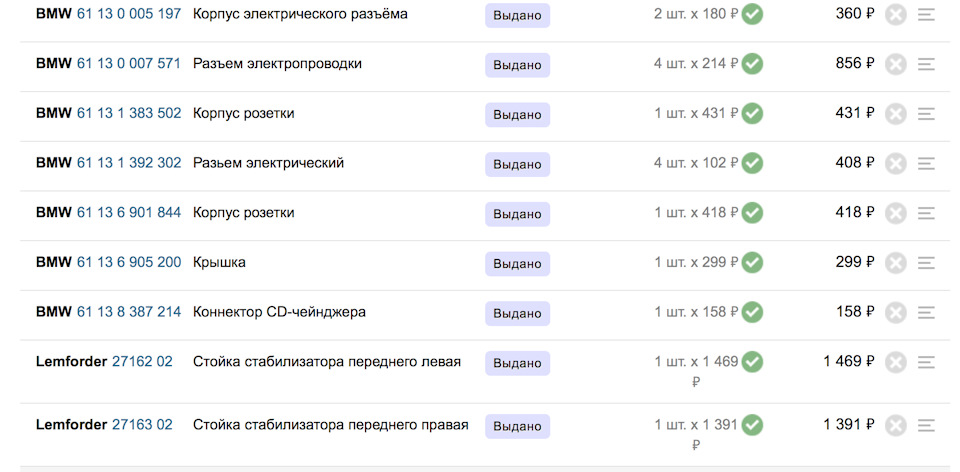This screenshot has width=960, height=472.
Task: Remove Стойка стабилизатора переднего левая item
Action: pos(896,362)
